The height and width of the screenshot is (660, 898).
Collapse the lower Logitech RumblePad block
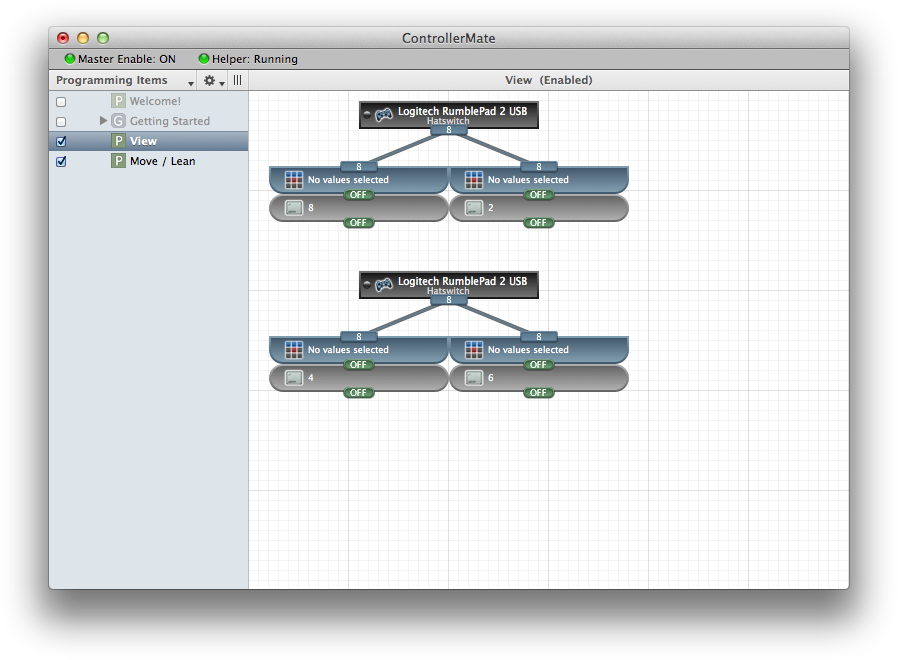point(367,284)
